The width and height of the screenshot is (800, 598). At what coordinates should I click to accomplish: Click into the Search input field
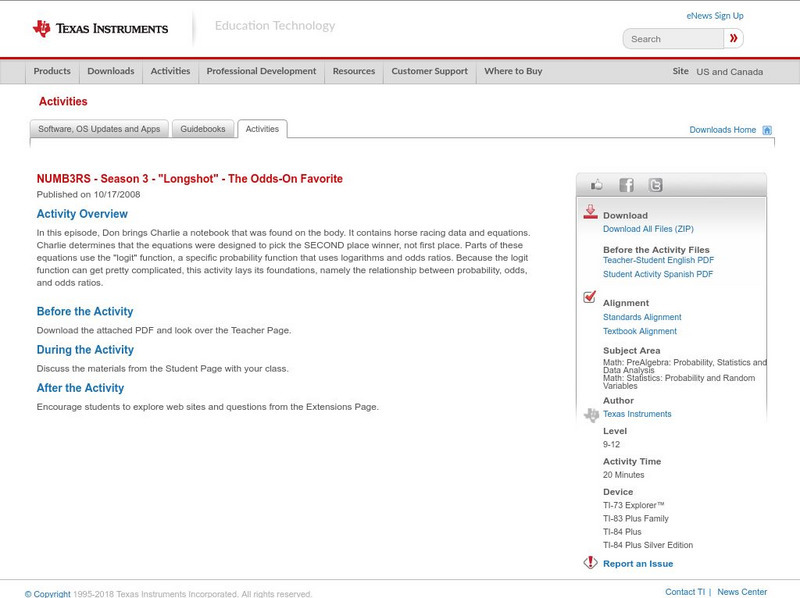673,39
